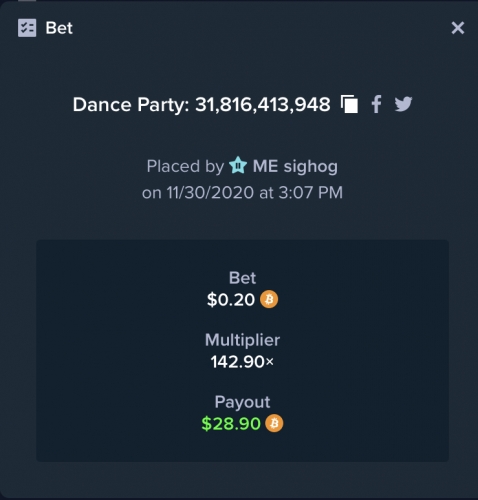Close the Bet dialog

point(458,28)
